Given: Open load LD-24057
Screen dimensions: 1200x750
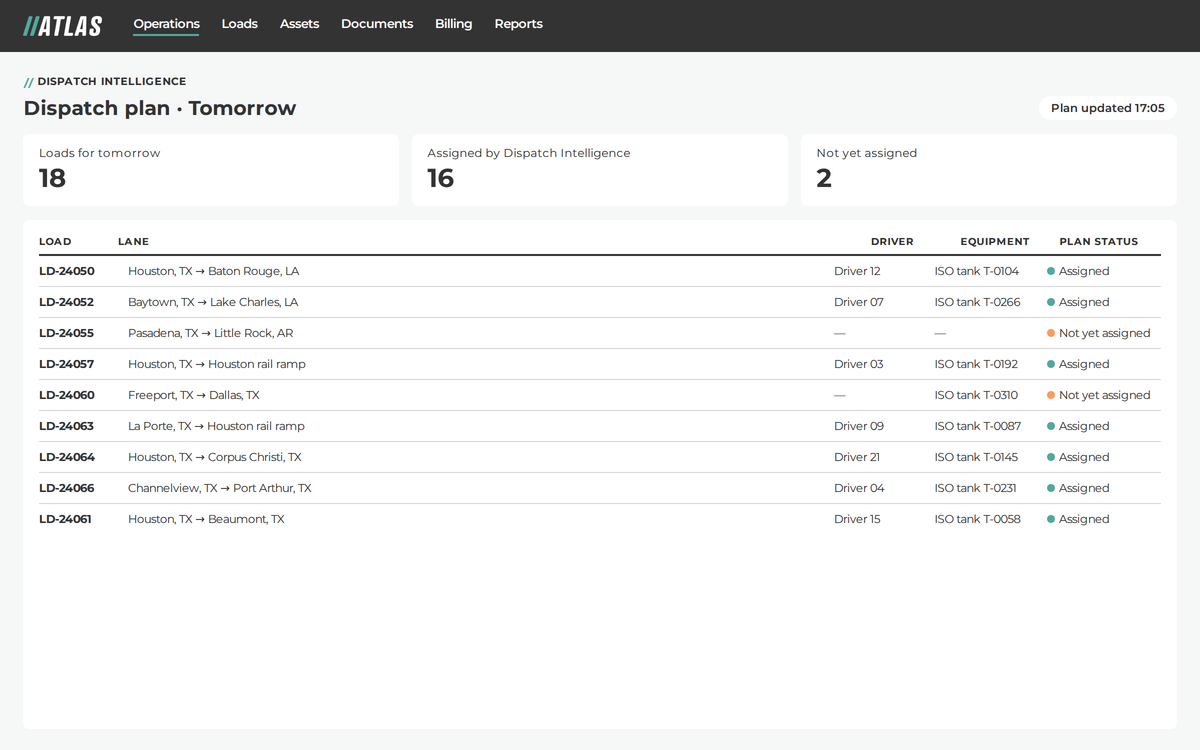Looking at the screenshot, I should pos(67,364).
